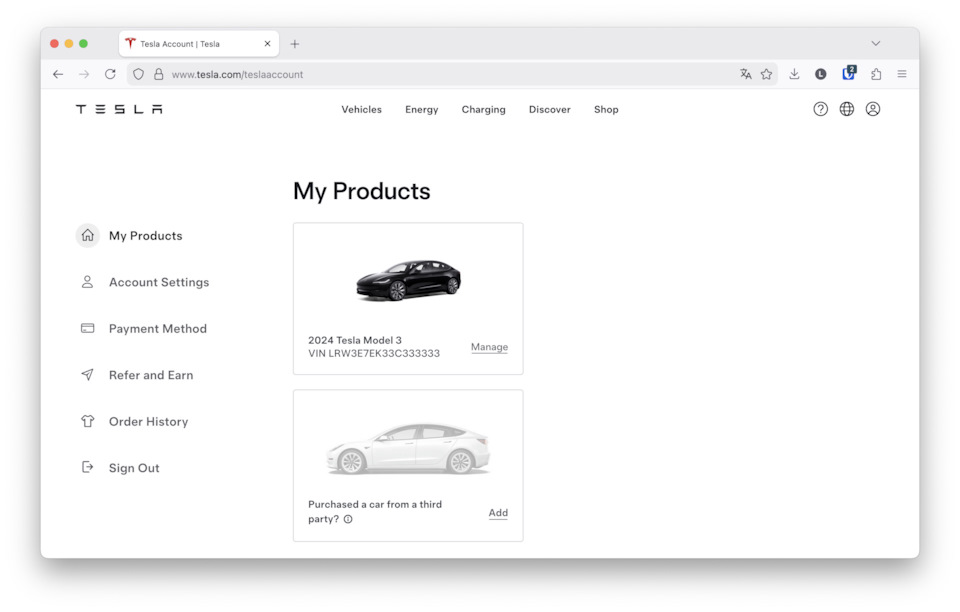Click the info icon after third party text
The width and height of the screenshot is (960, 612).
pos(348,519)
